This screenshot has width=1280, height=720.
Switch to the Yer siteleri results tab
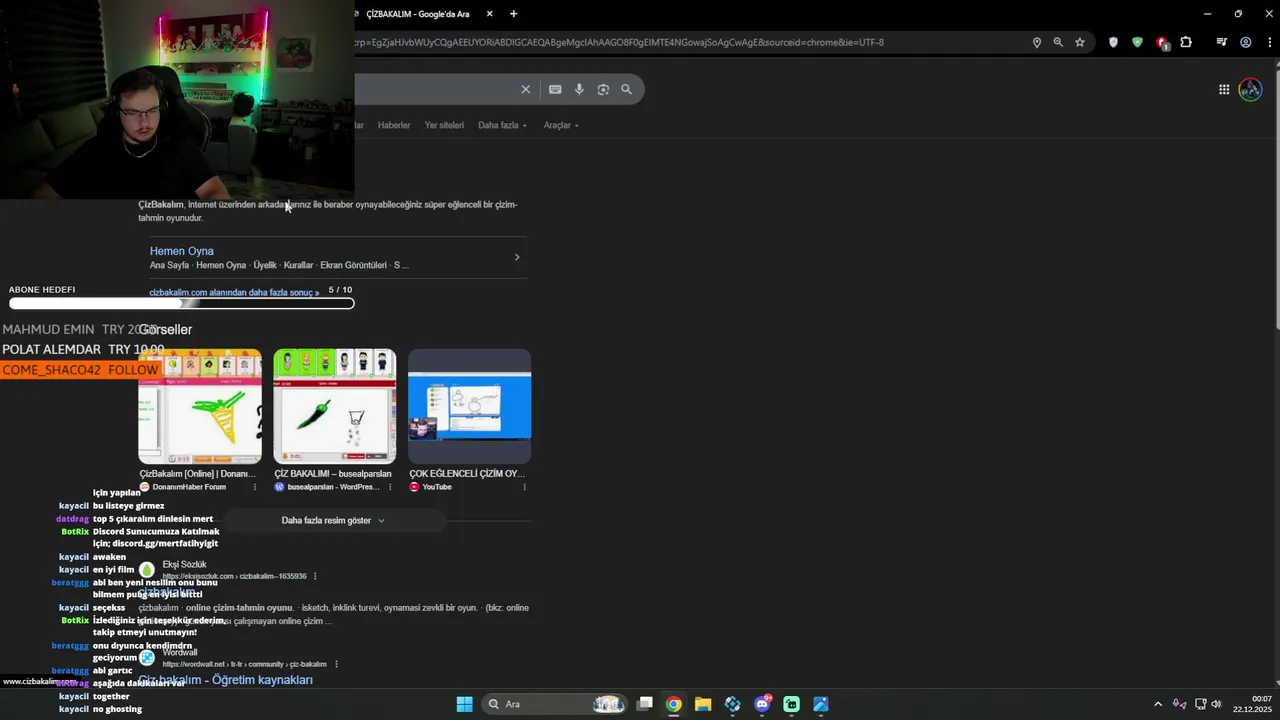pos(444,125)
